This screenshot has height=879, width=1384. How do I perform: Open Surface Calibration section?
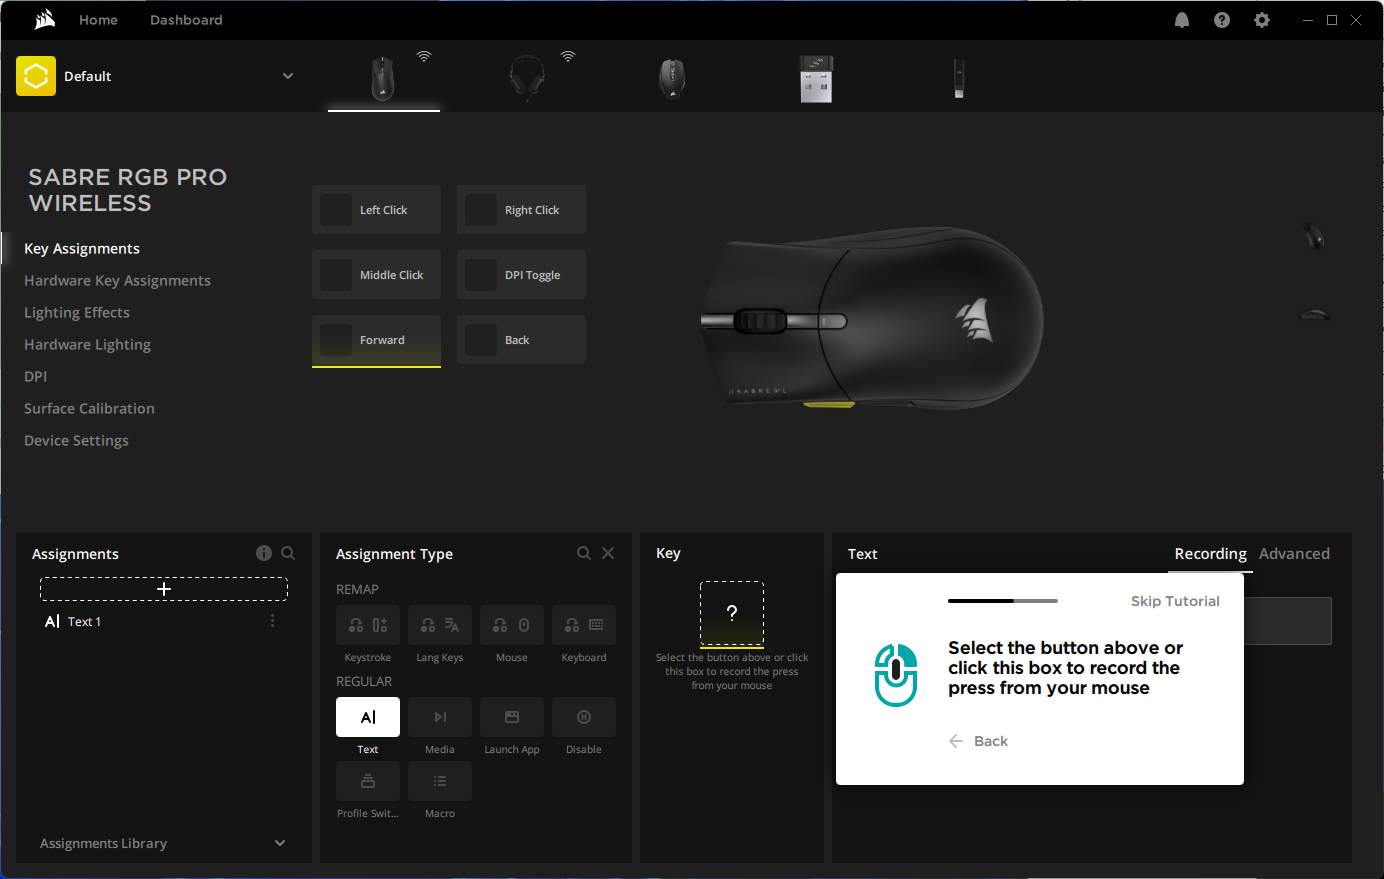tap(89, 409)
